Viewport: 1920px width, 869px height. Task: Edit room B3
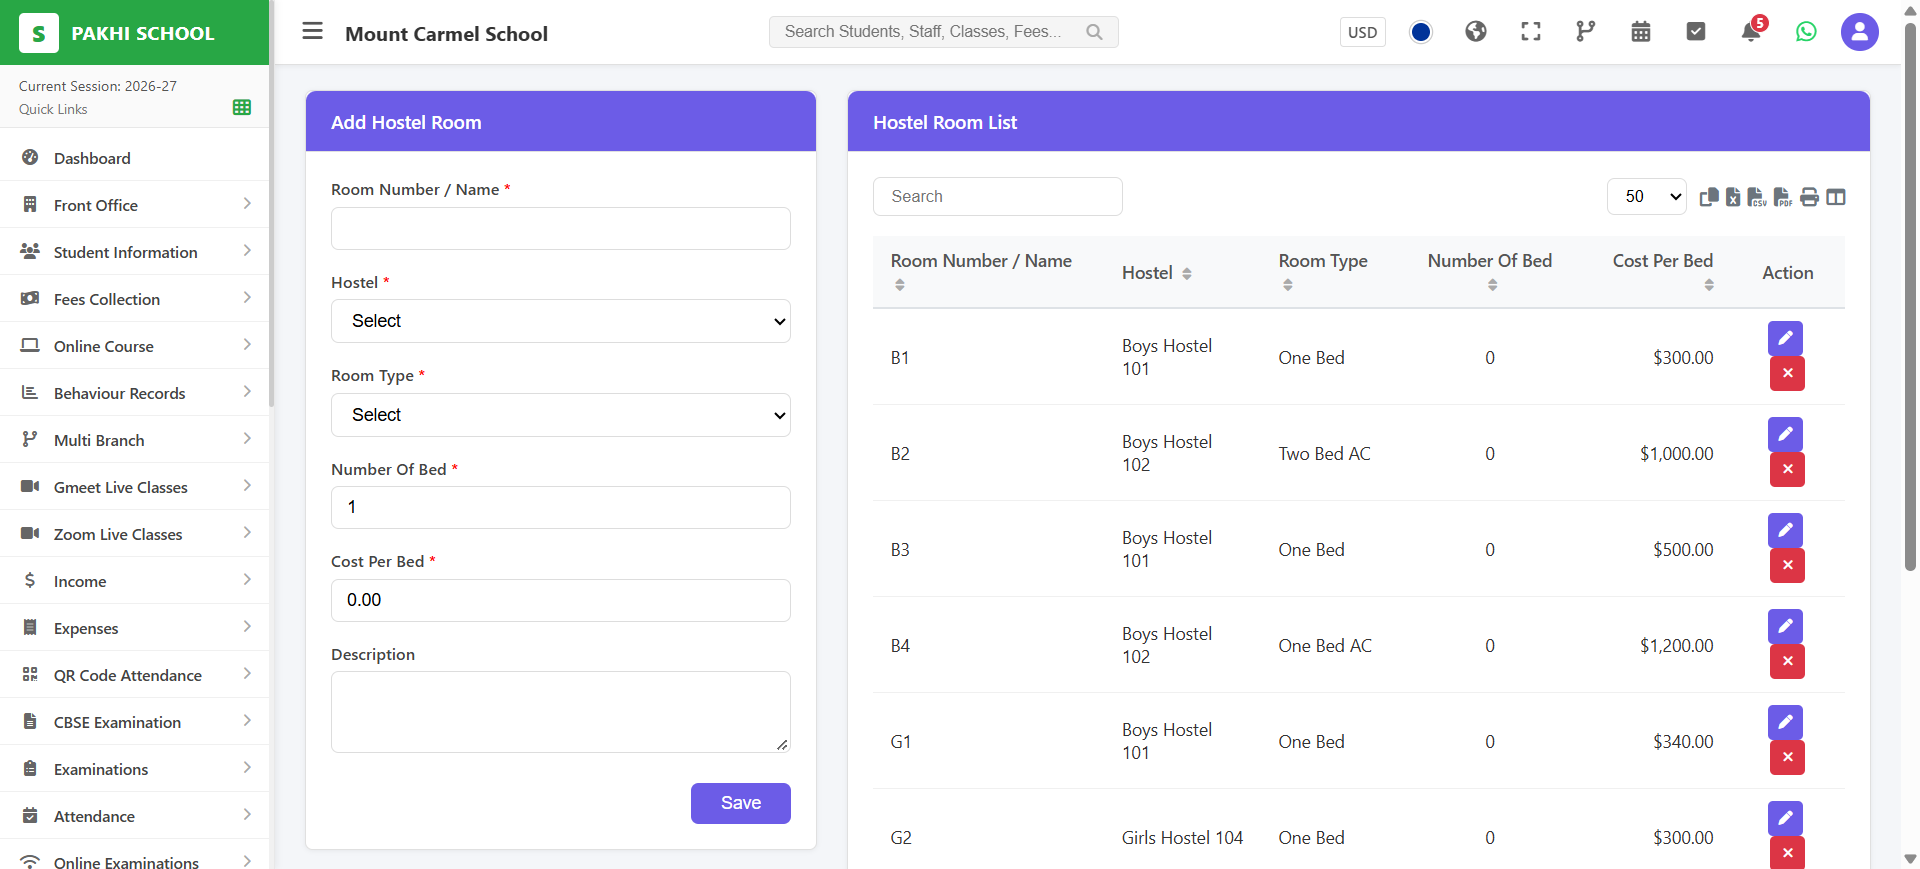[x=1786, y=530]
